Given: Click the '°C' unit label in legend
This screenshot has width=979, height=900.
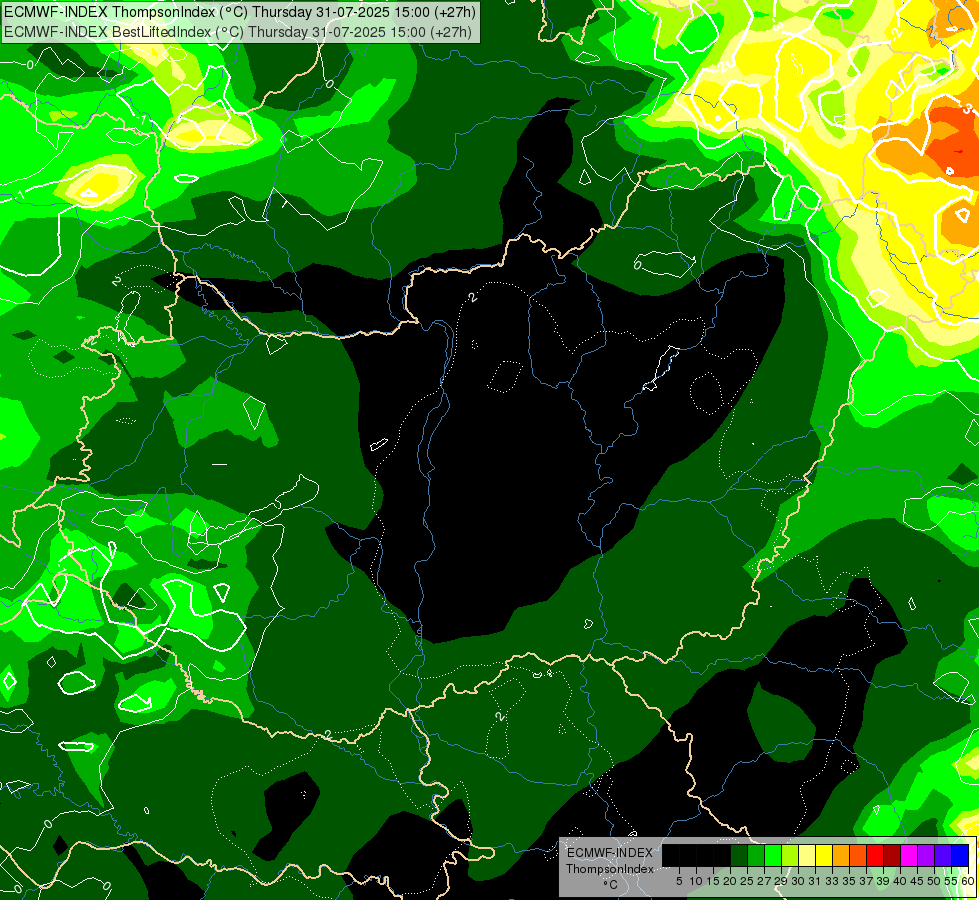Looking at the screenshot, I should pyautogui.click(x=611, y=885).
